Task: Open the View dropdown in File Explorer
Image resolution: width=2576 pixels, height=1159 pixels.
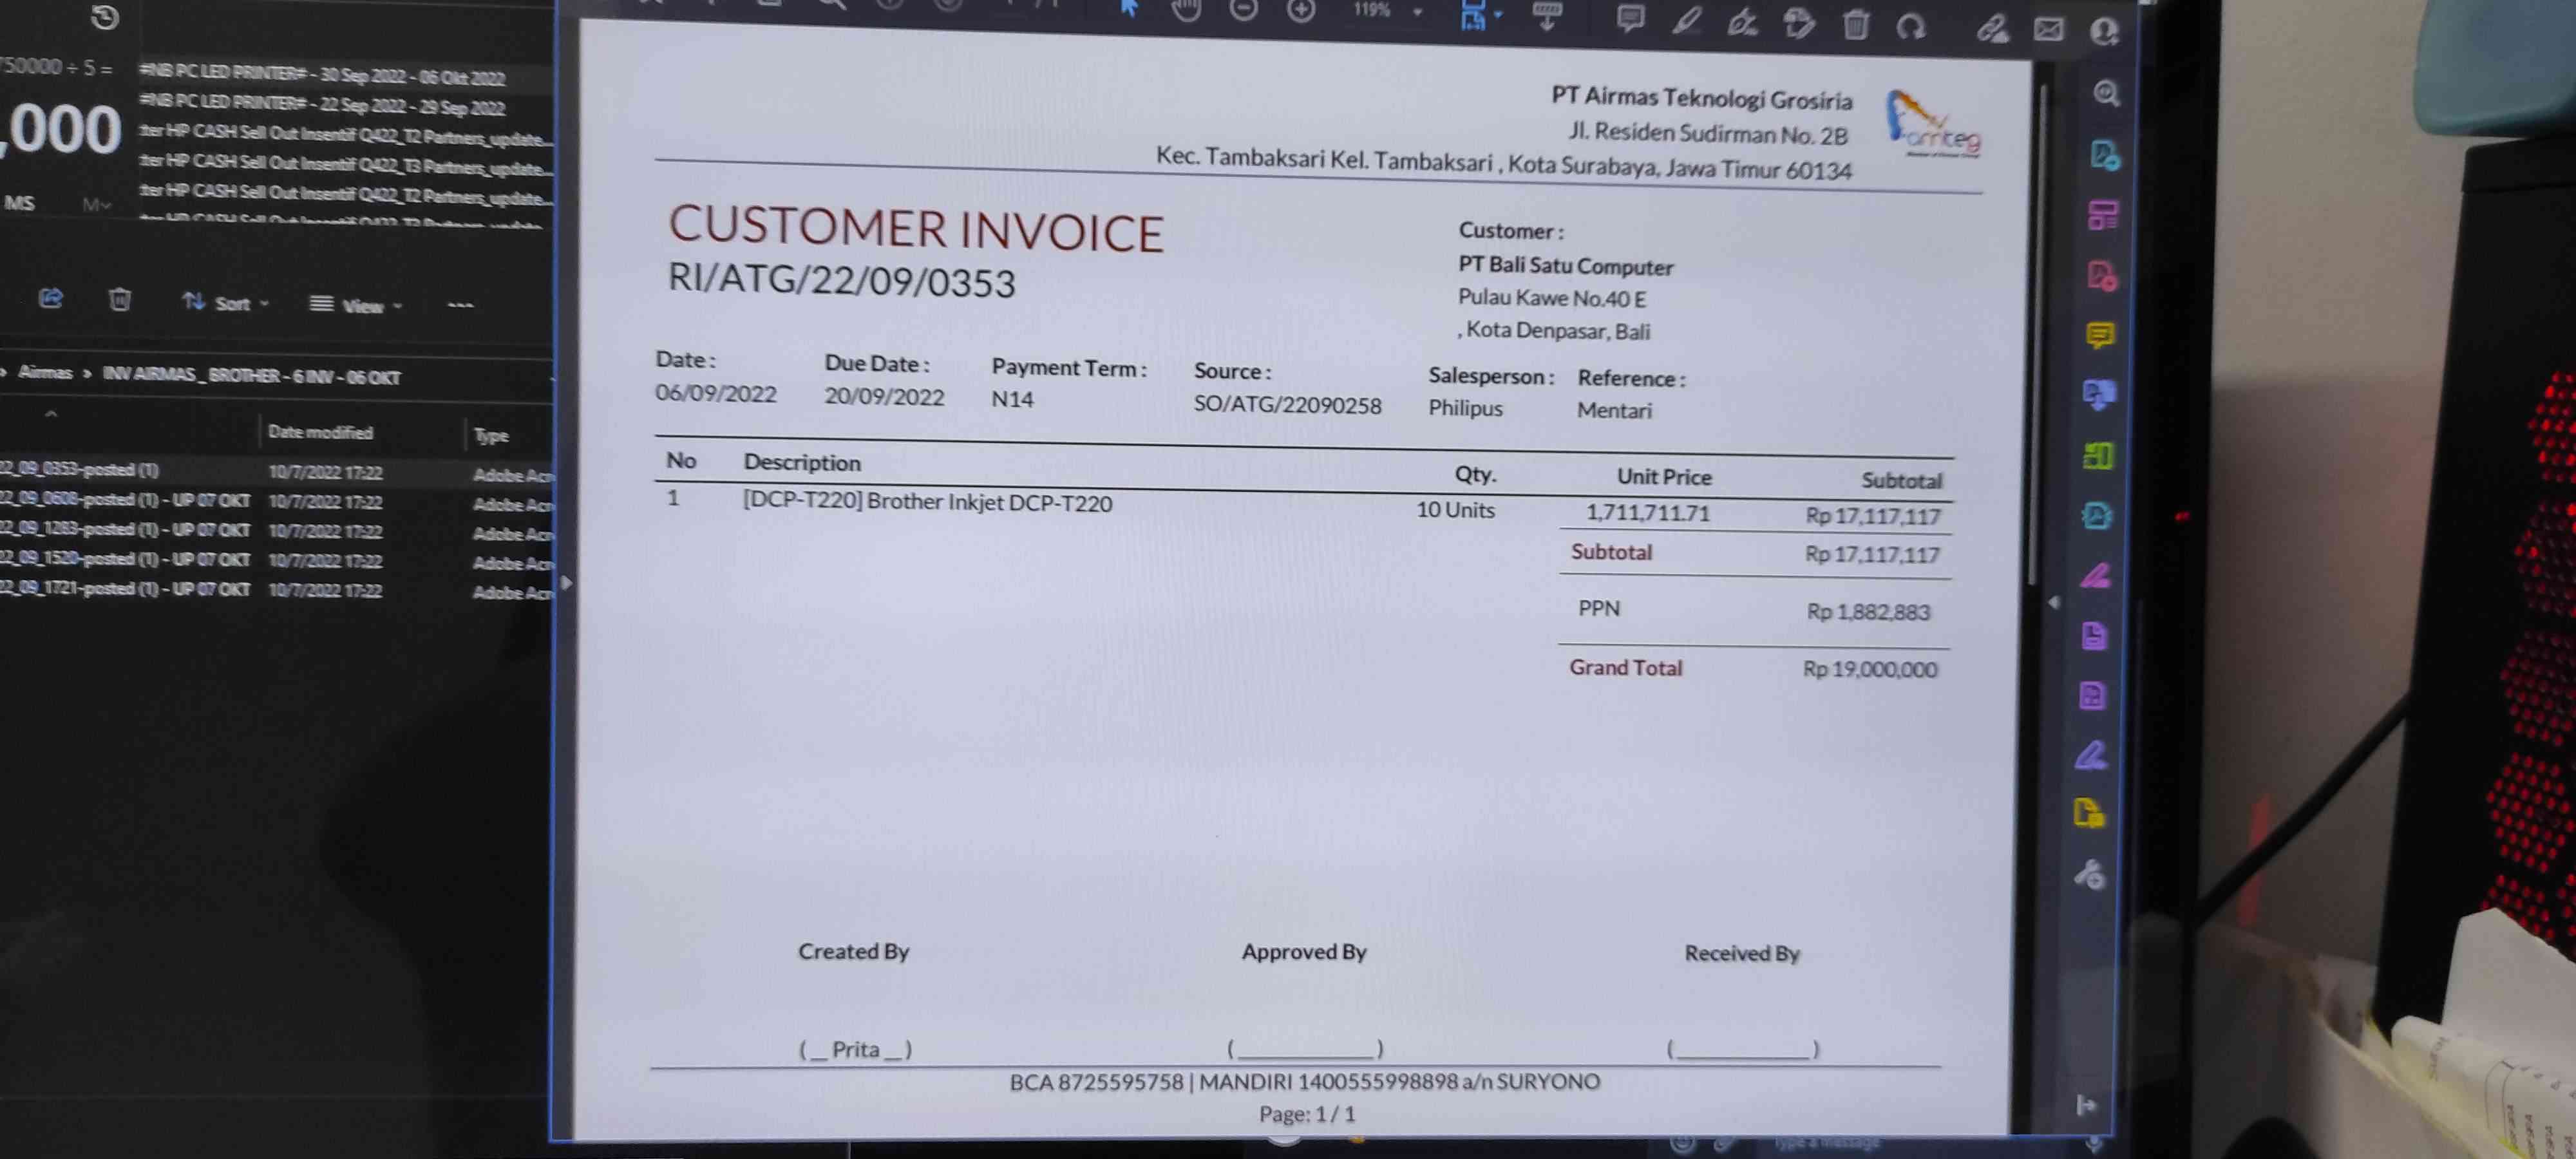Action: click(x=355, y=305)
